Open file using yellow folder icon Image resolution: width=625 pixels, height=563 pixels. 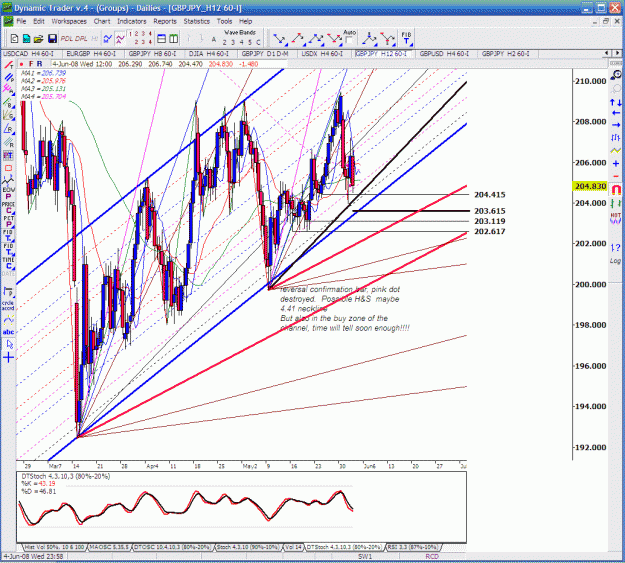39,39
